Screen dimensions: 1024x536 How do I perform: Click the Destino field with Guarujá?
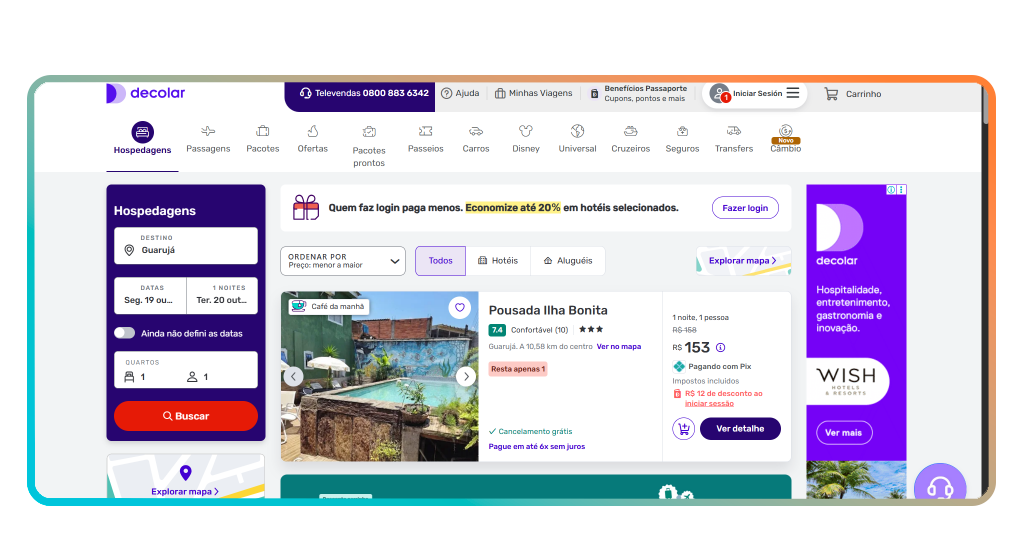(x=186, y=245)
